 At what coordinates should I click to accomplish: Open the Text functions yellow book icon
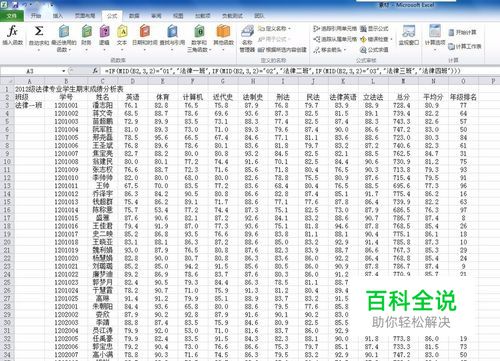click(122, 32)
